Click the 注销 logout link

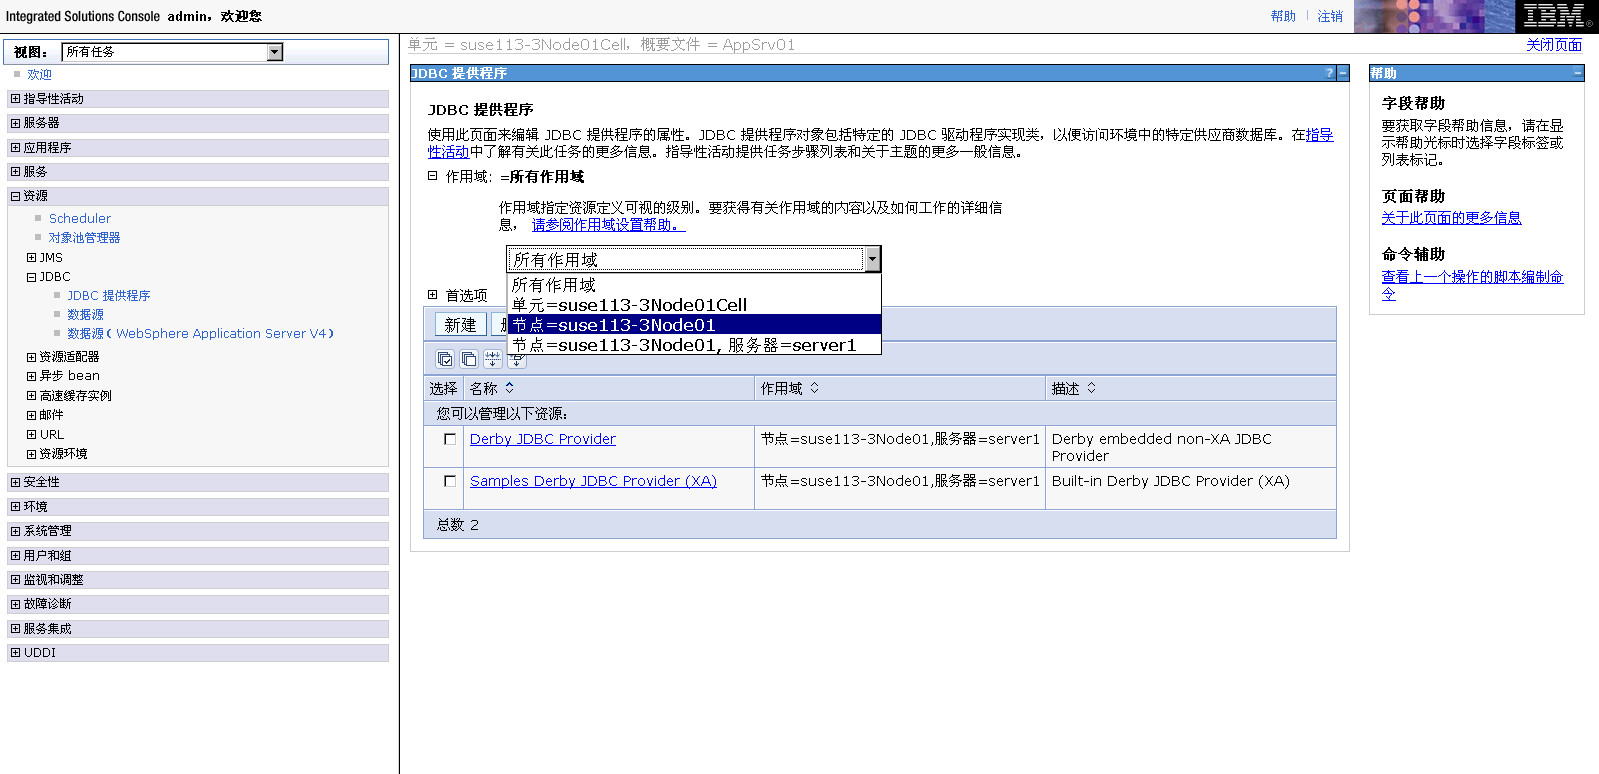click(1329, 16)
